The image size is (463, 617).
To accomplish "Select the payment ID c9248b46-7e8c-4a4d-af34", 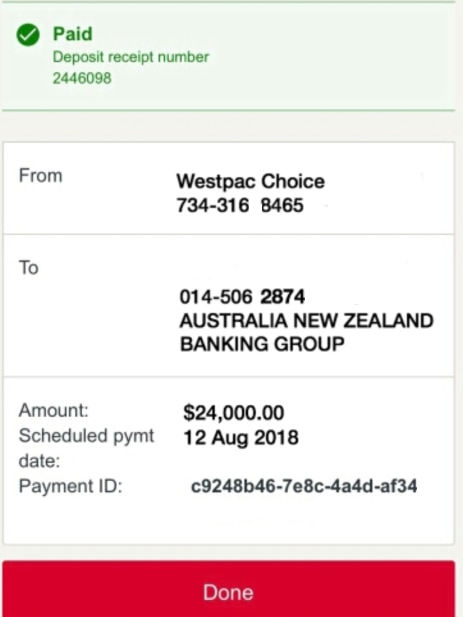I will (x=304, y=486).
